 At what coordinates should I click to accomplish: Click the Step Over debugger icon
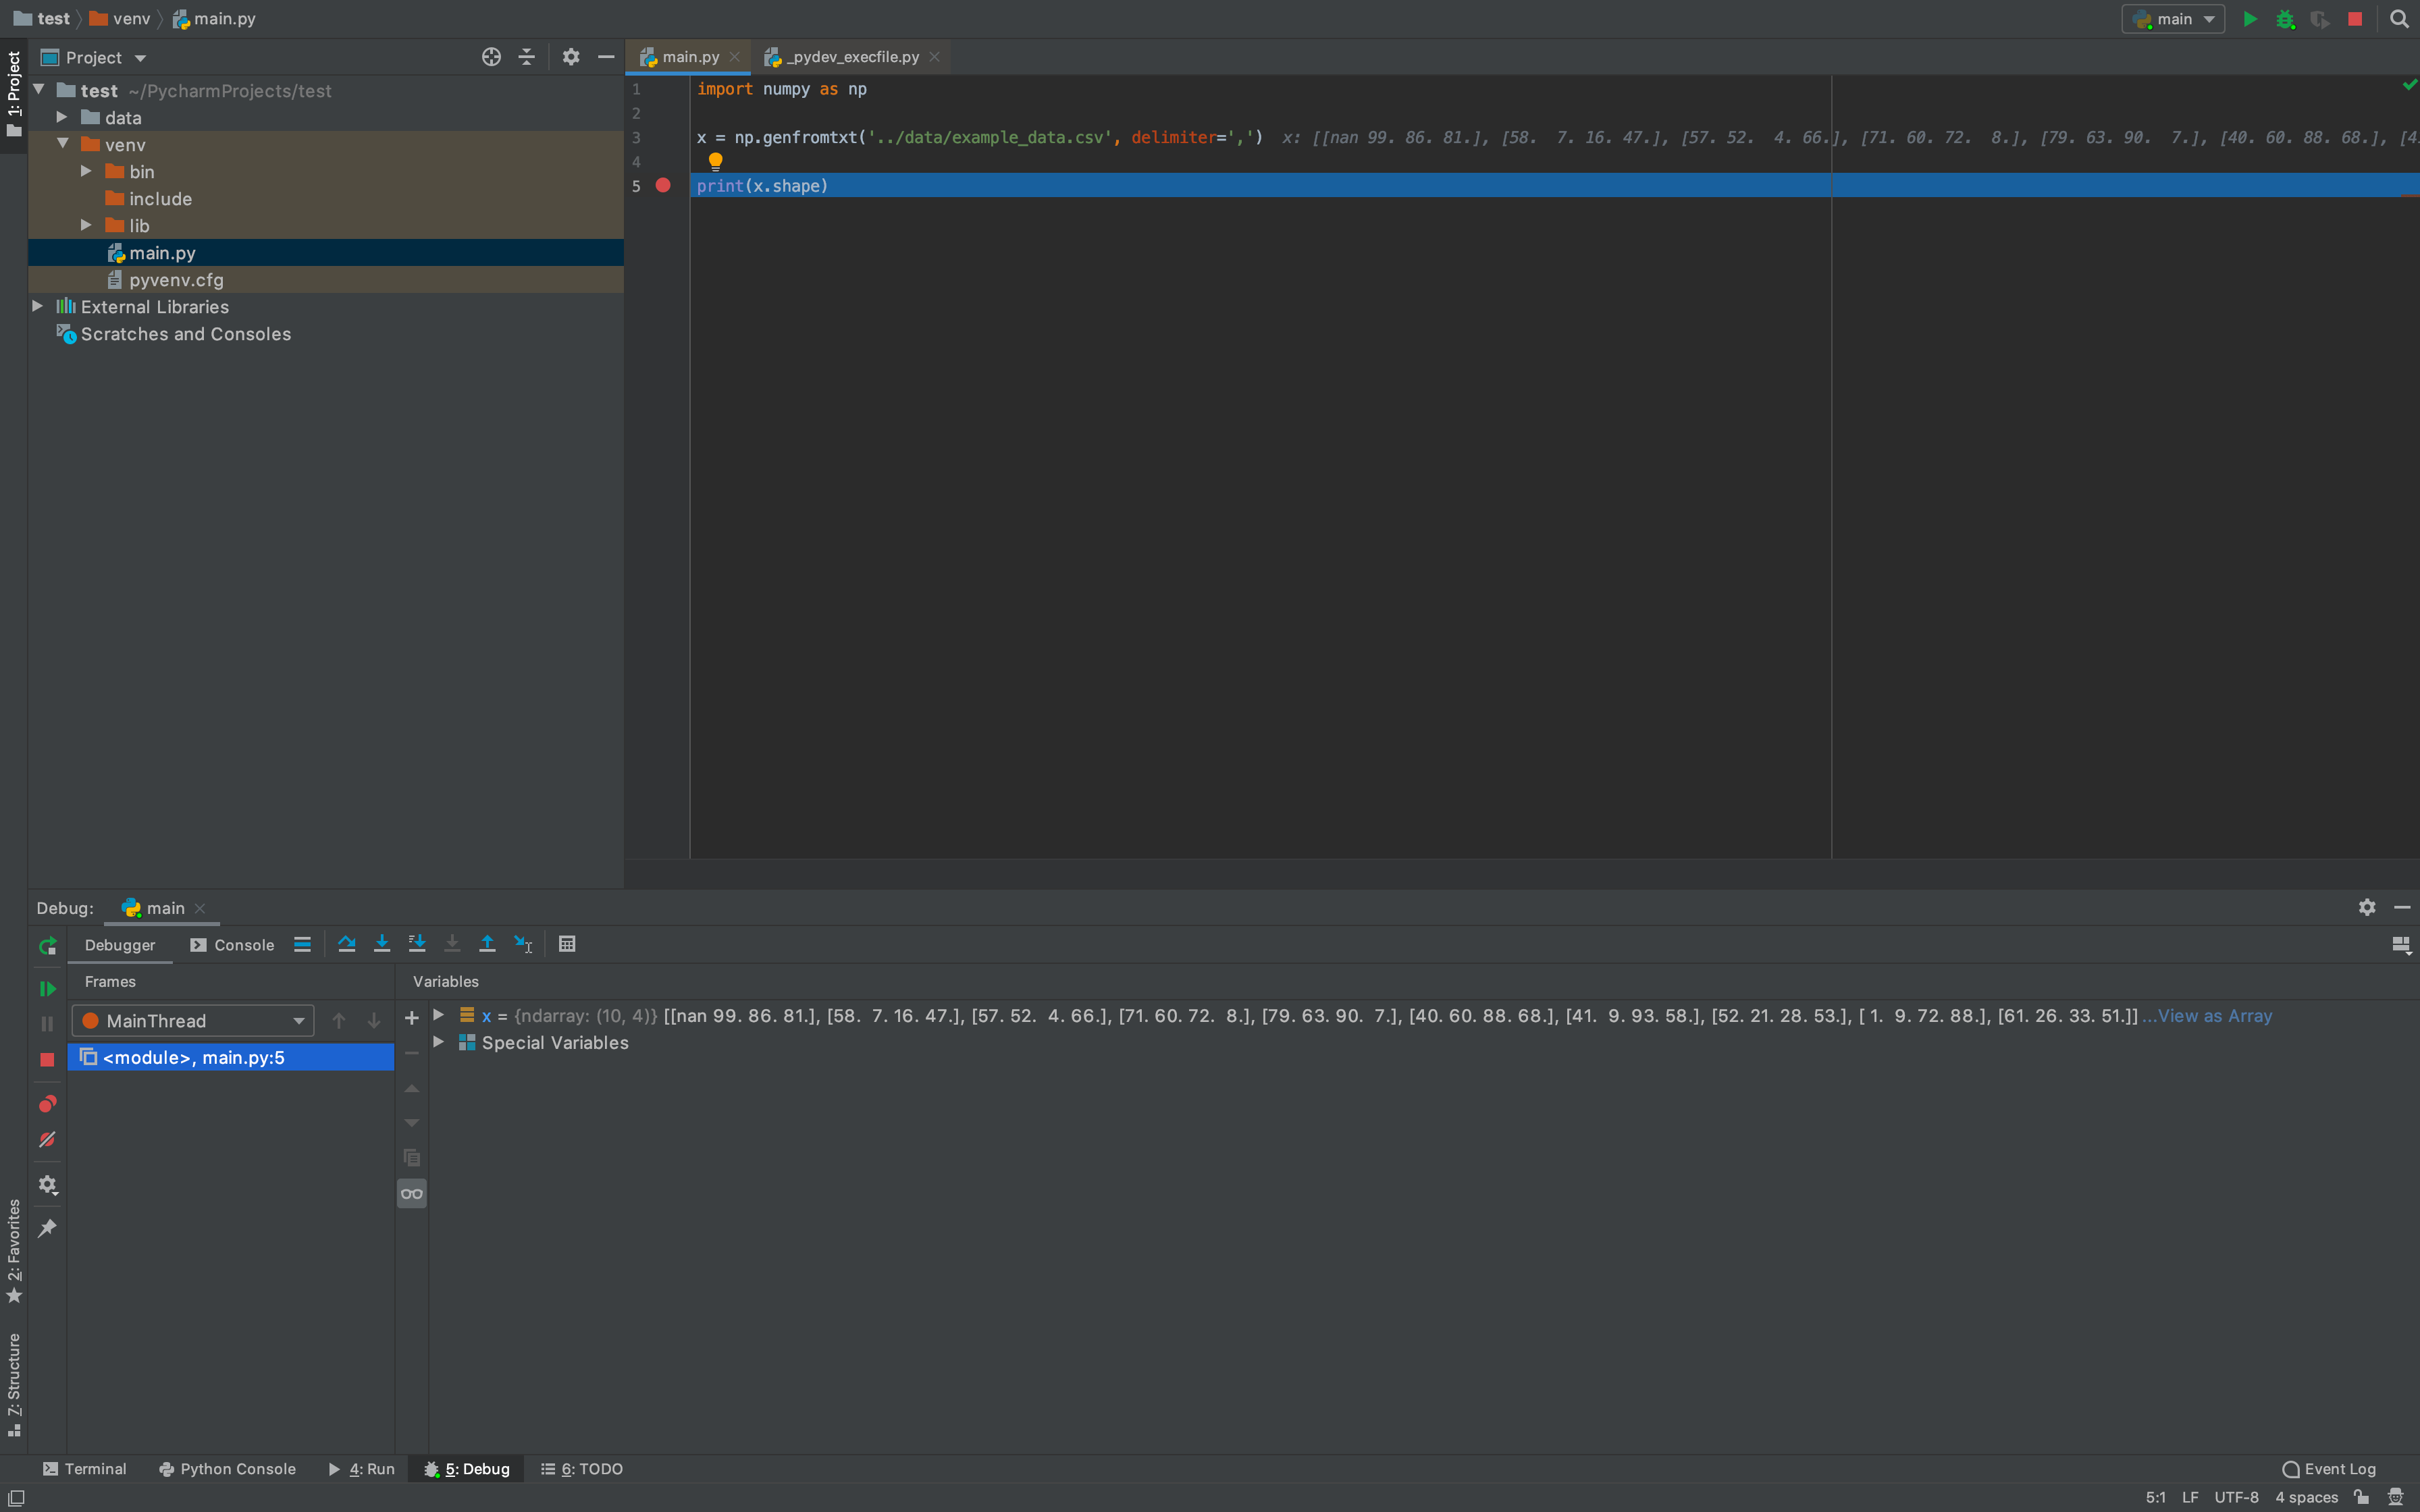point(346,944)
